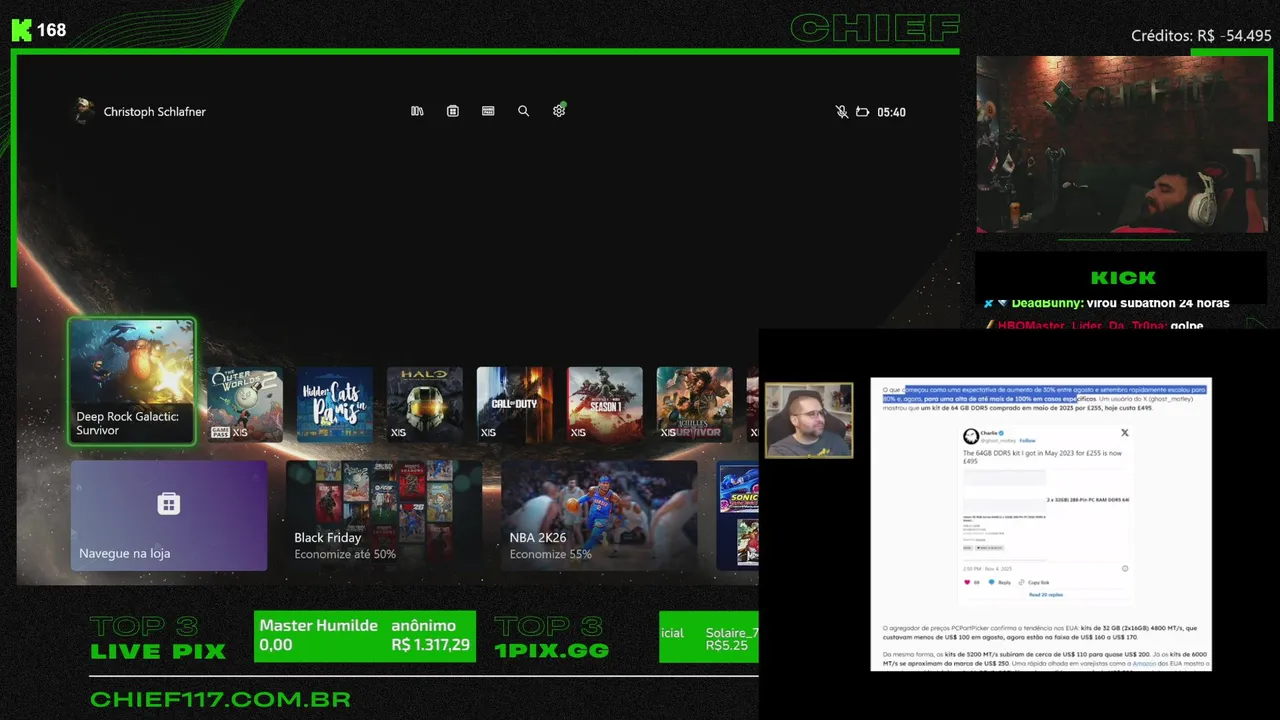Select the Achilles Survivor game tile

coord(694,404)
